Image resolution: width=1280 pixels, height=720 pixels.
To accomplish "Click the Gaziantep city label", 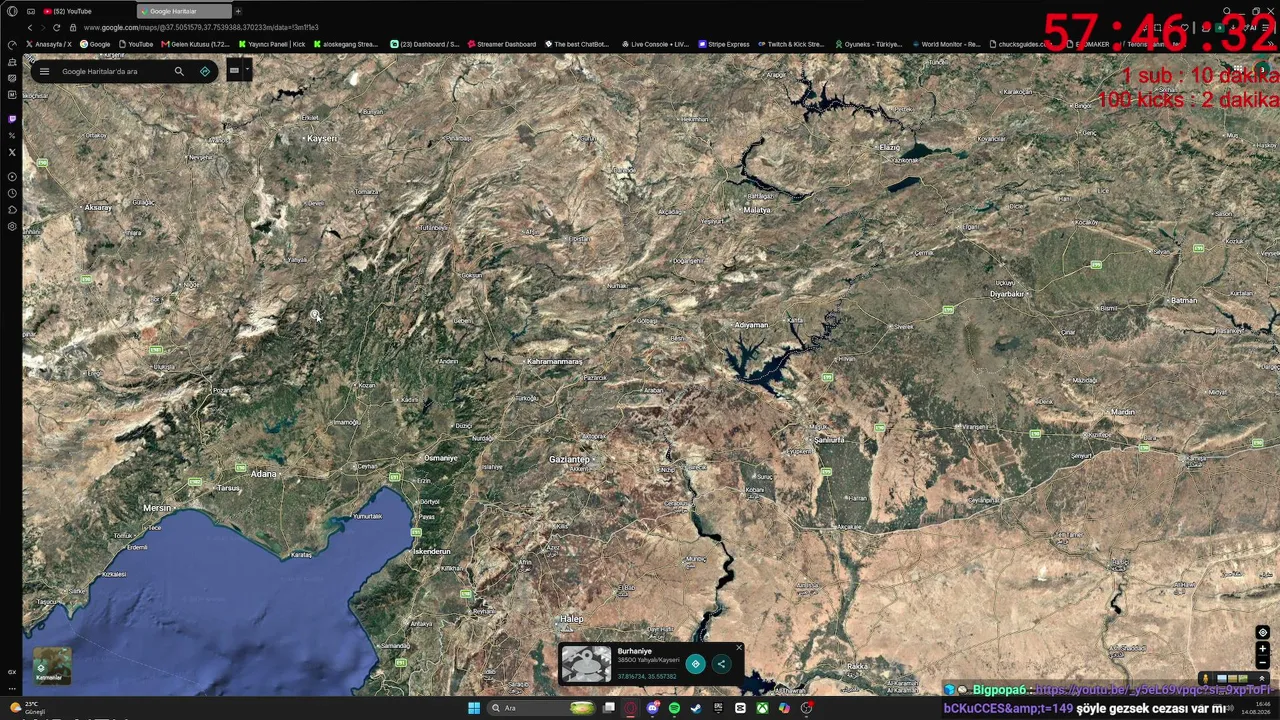I will pyautogui.click(x=570, y=459).
